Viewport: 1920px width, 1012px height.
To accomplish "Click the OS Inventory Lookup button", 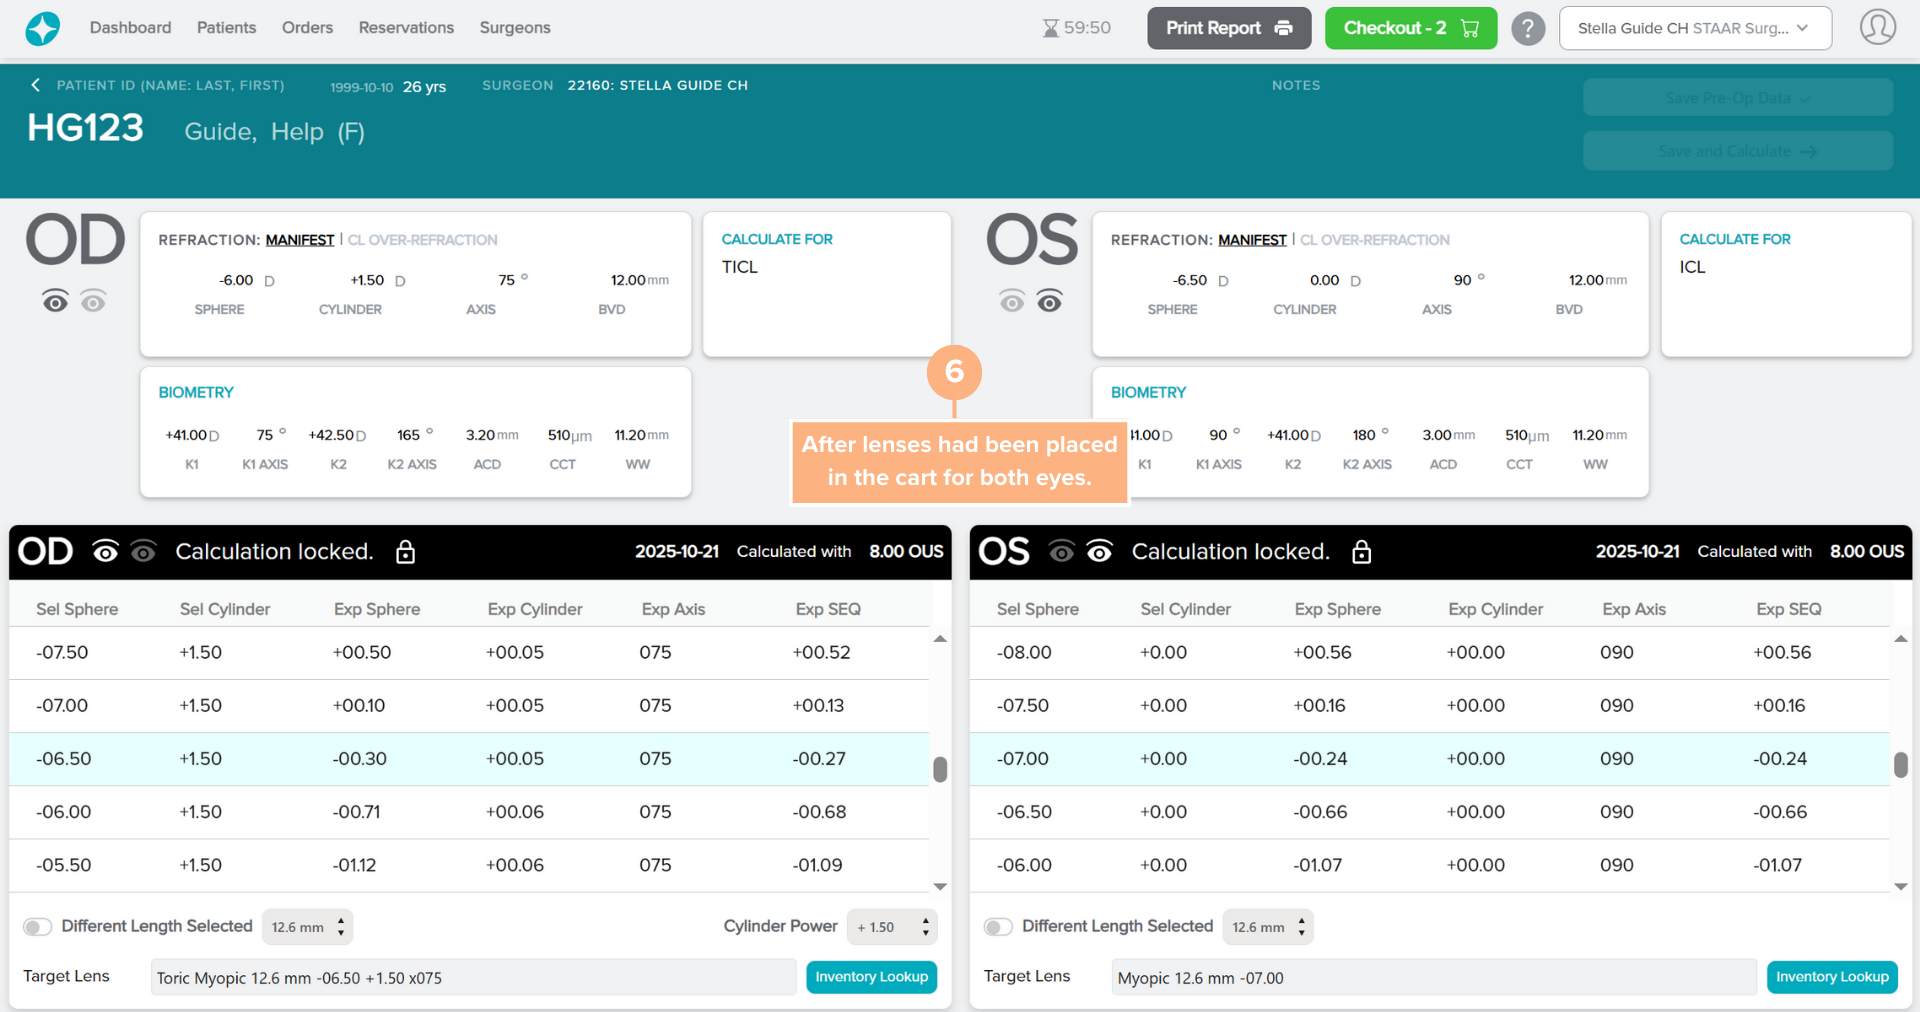I will coord(1831,977).
